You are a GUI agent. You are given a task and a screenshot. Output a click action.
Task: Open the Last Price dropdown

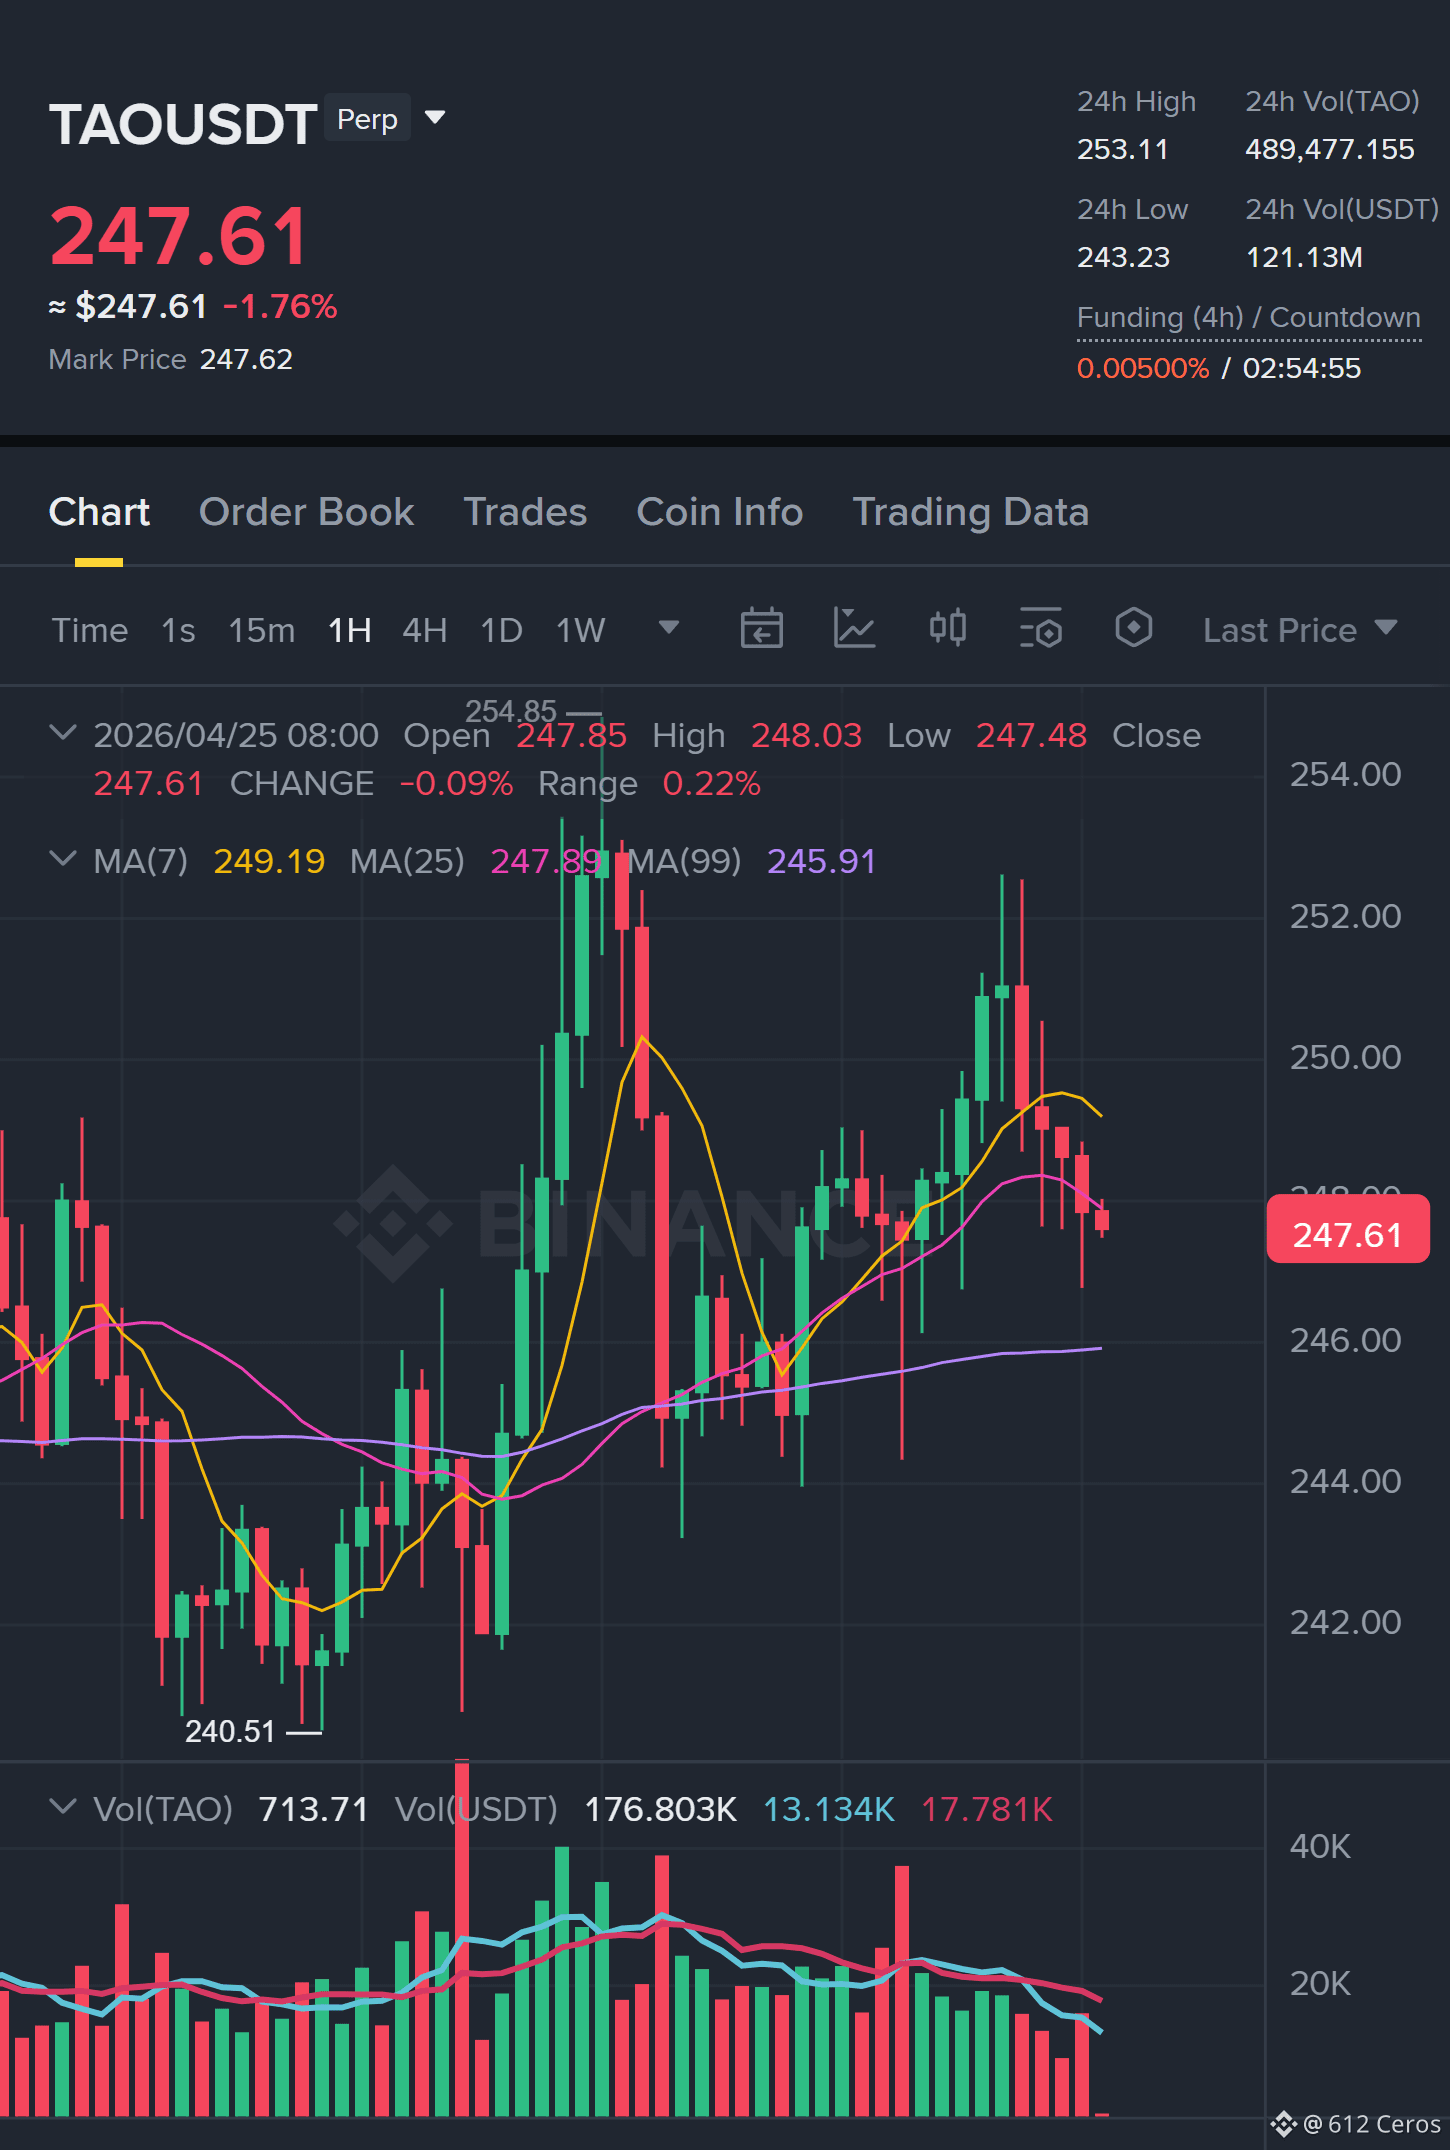[1300, 630]
